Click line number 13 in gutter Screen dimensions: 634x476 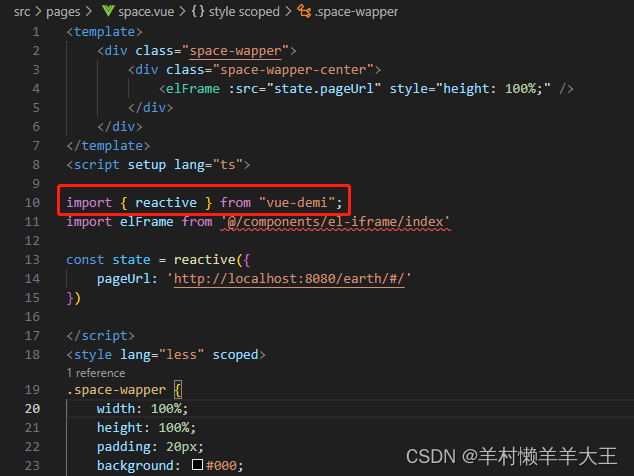pyautogui.click(x=32, y=260)
